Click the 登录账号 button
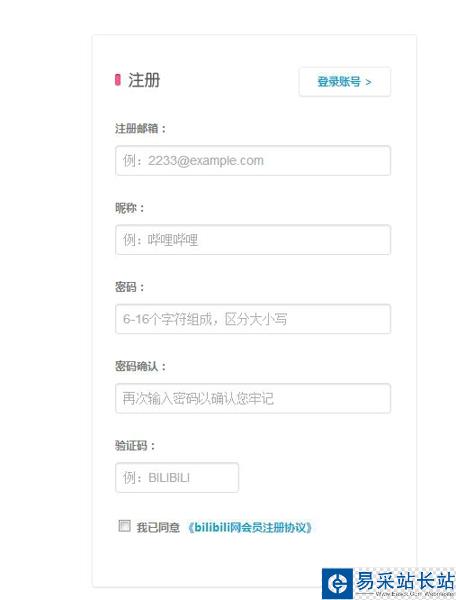The height and width of the screenshot is (600, 456). pos(345,82)
